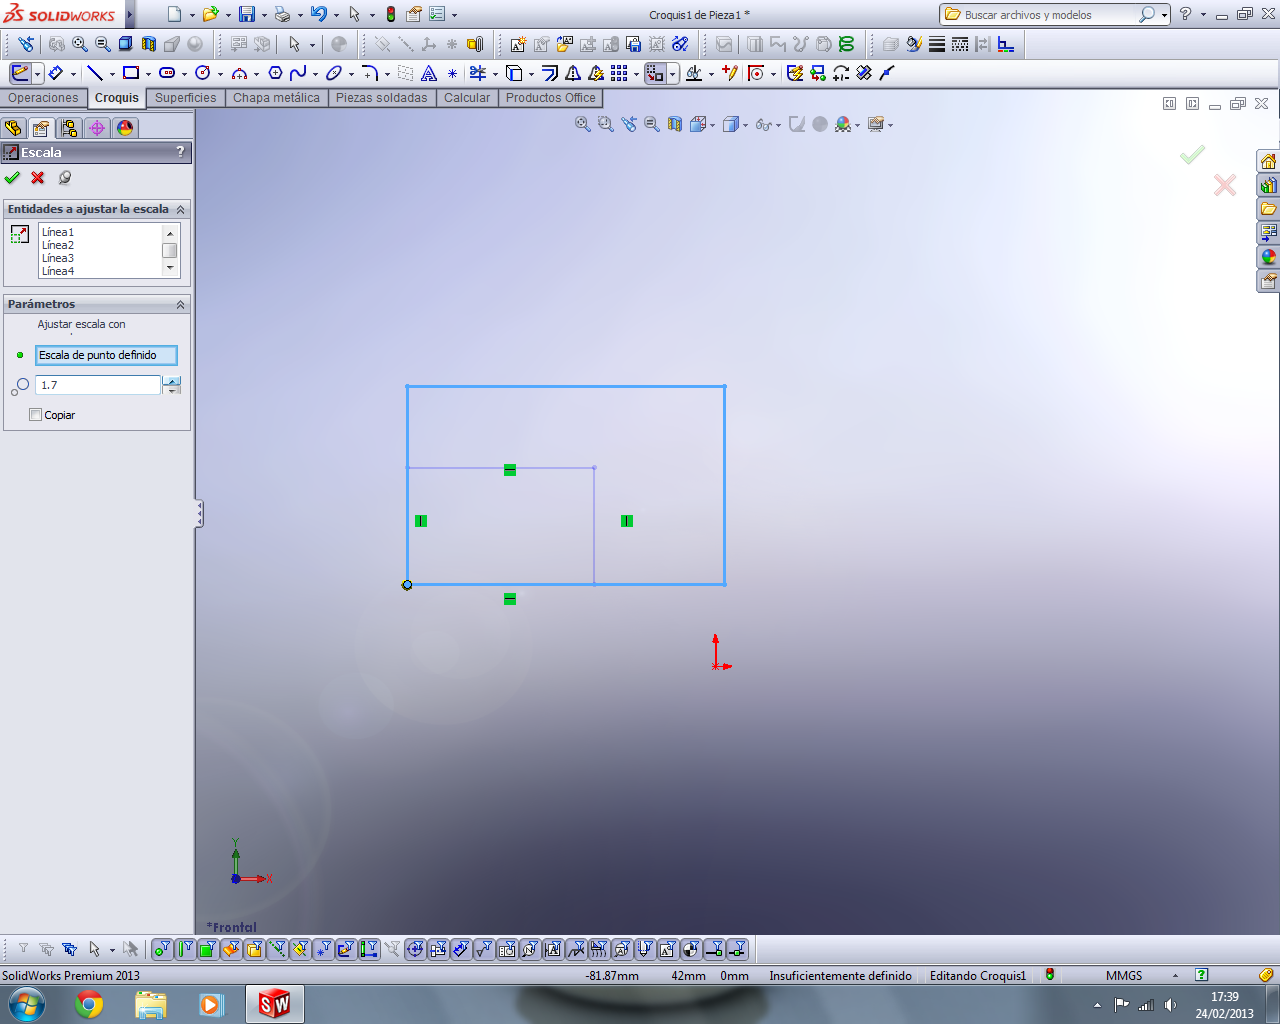Confirm sketch with corner green checkmark

coord(1192,154)
